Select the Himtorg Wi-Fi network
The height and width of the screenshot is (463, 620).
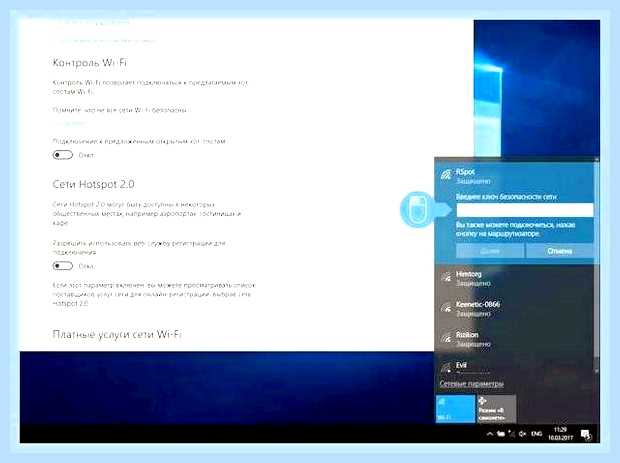click(x=514, y=278)
